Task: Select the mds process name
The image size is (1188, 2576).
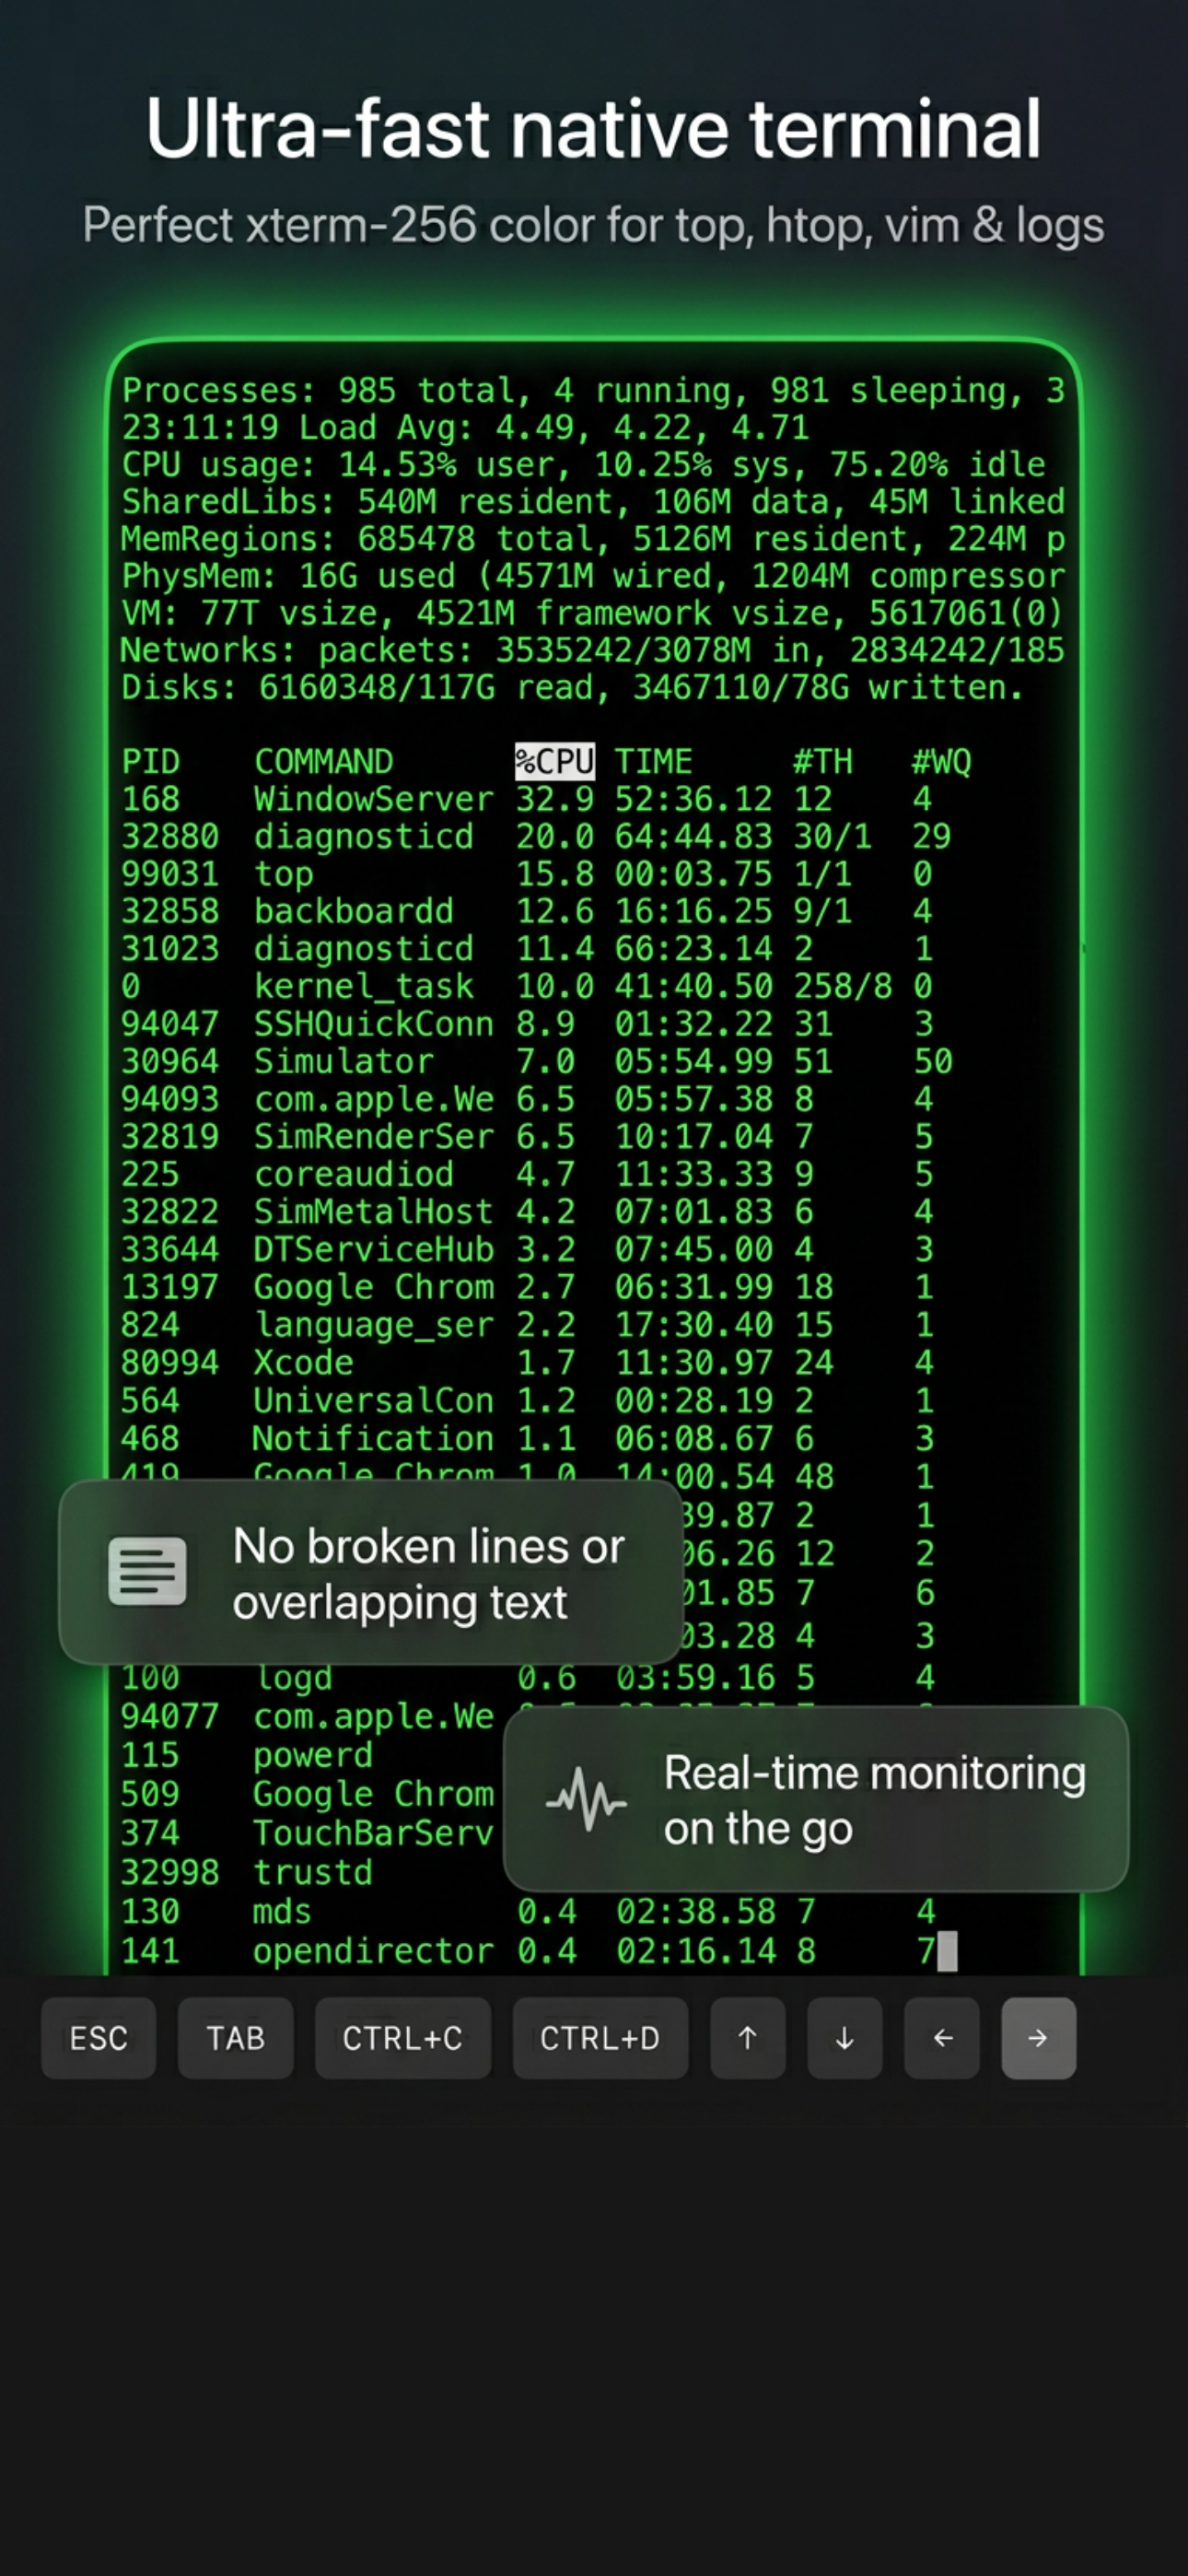Action: (x=282, y=1912)
